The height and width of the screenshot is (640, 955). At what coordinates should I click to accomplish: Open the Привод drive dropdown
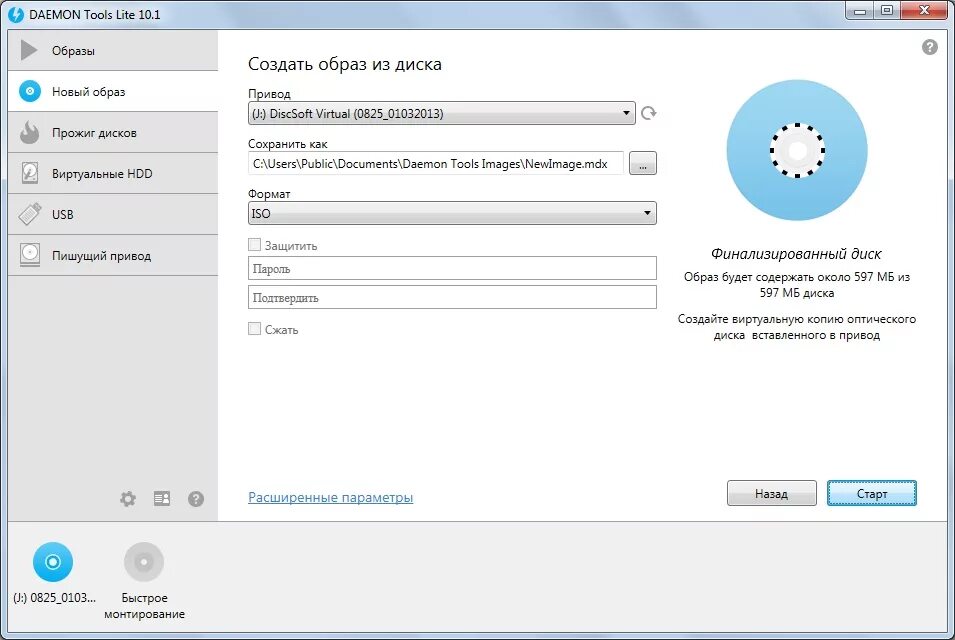coord(442,113)
